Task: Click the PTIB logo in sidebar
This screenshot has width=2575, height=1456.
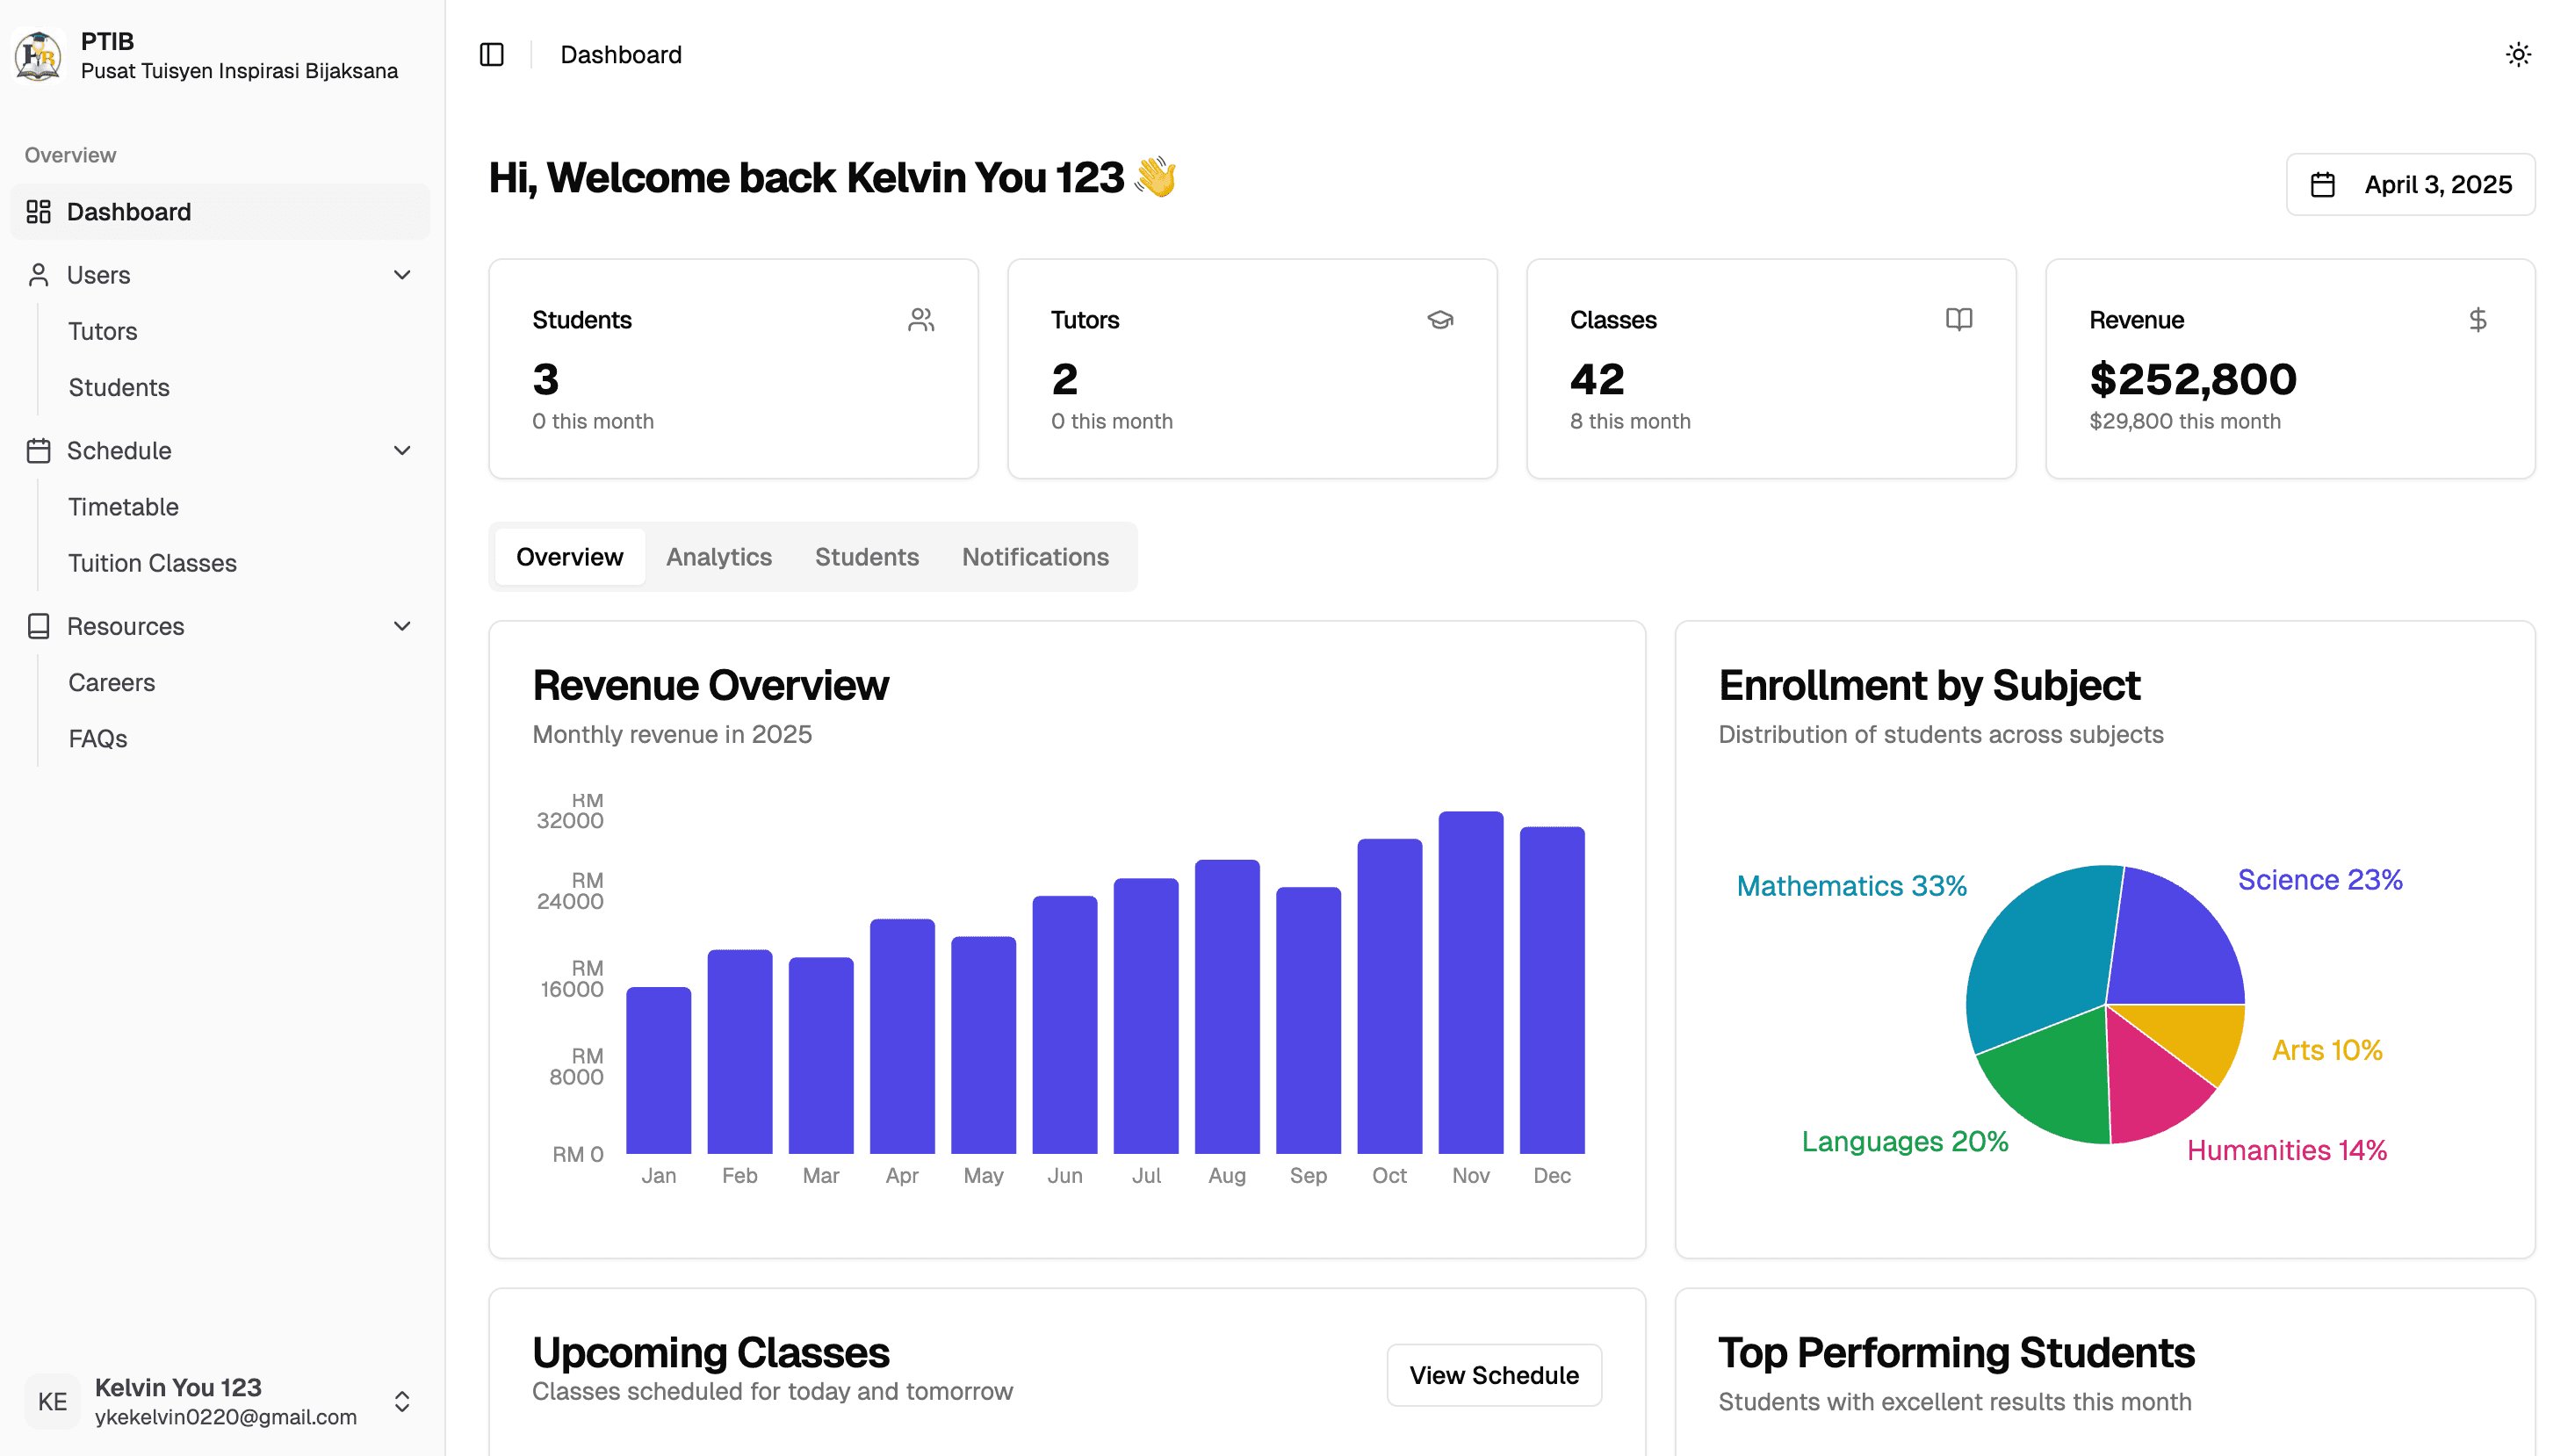Action: [x=39, y=56]
